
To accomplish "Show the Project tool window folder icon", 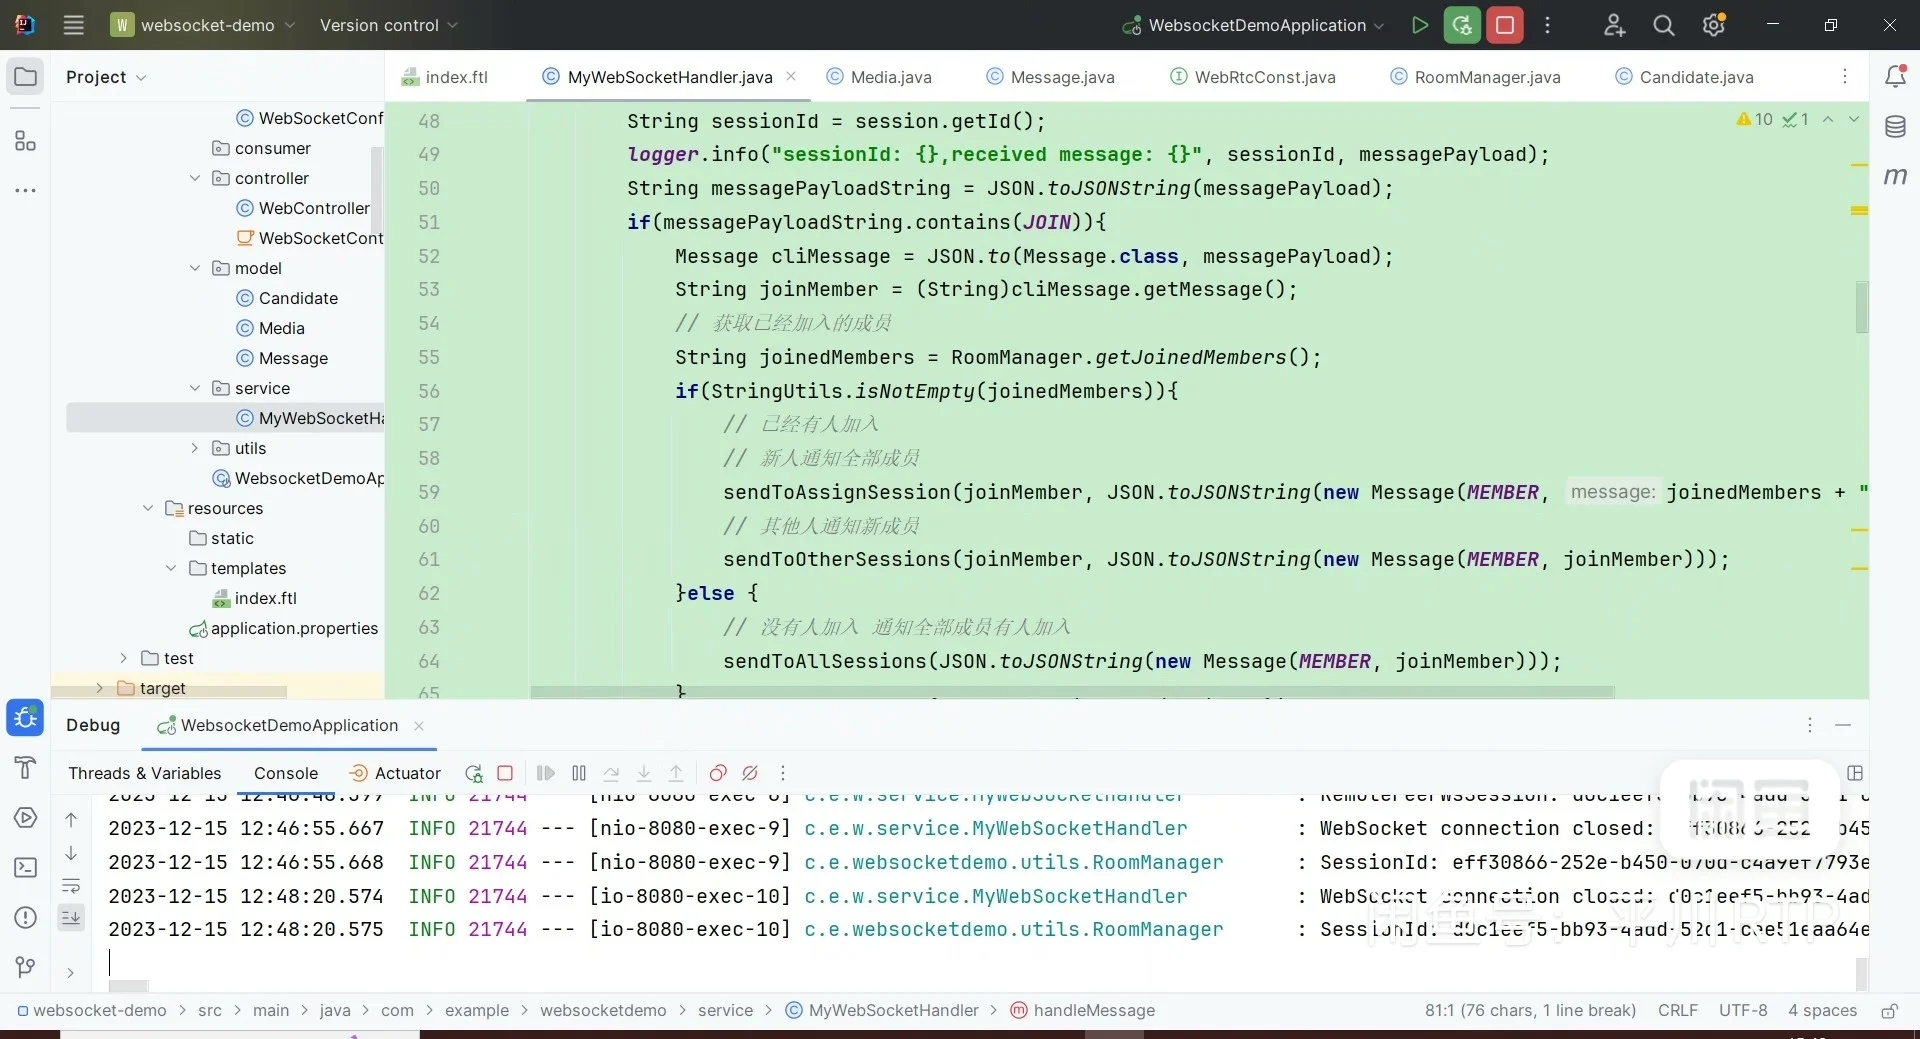I will pos(25,76).
